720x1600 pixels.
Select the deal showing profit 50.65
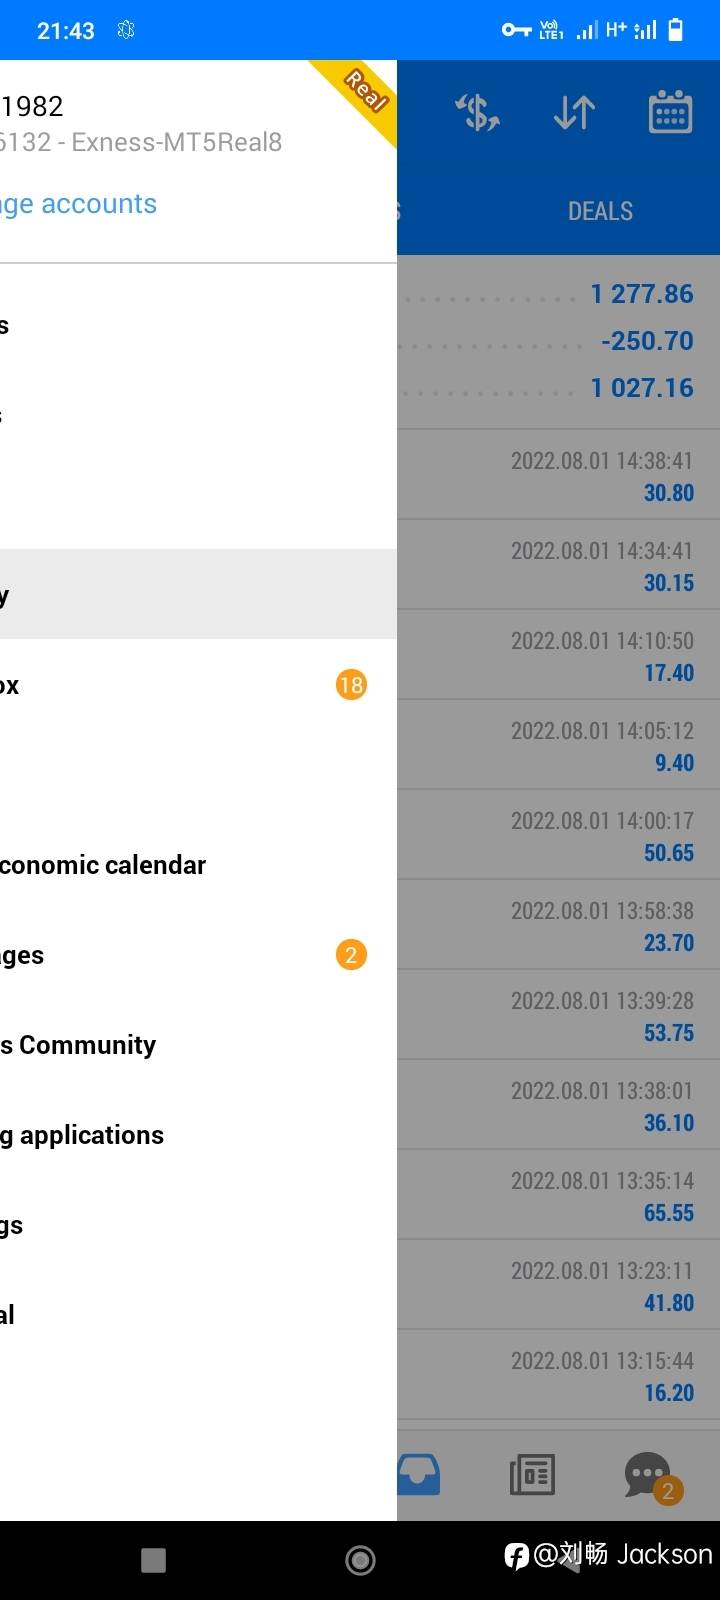558,835
